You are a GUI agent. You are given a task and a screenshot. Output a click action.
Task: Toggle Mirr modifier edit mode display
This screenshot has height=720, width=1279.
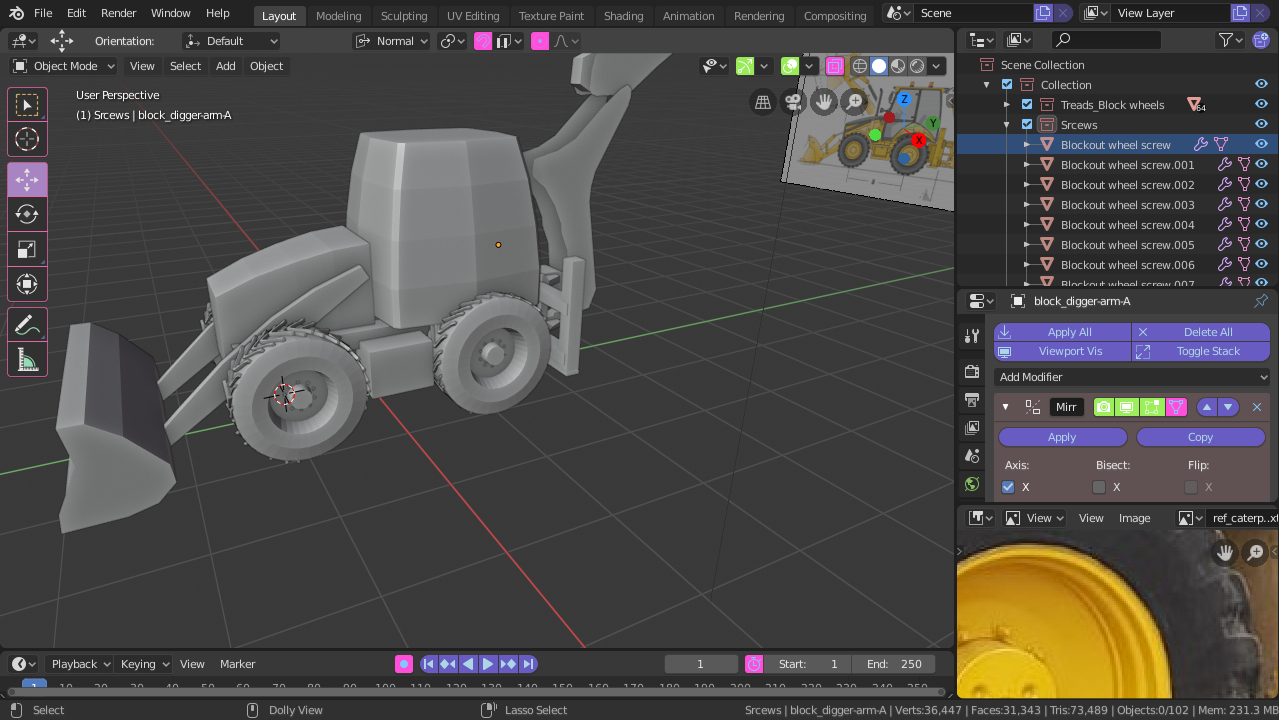point(1152,407)
